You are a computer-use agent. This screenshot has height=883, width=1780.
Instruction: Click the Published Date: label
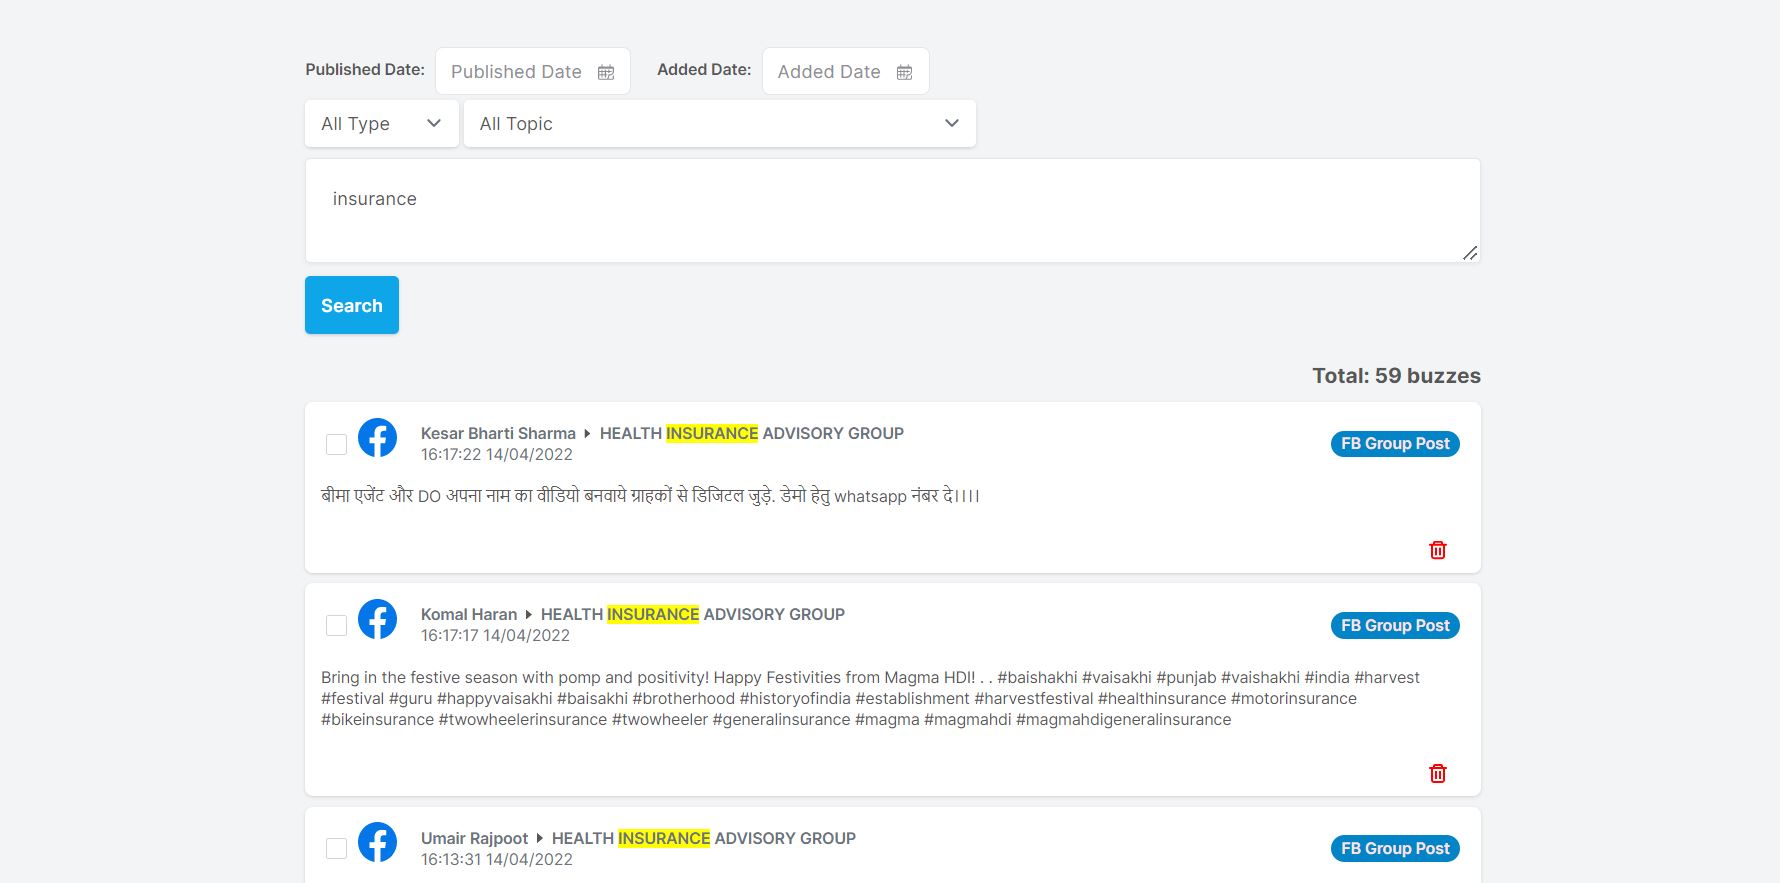point(365,69)
